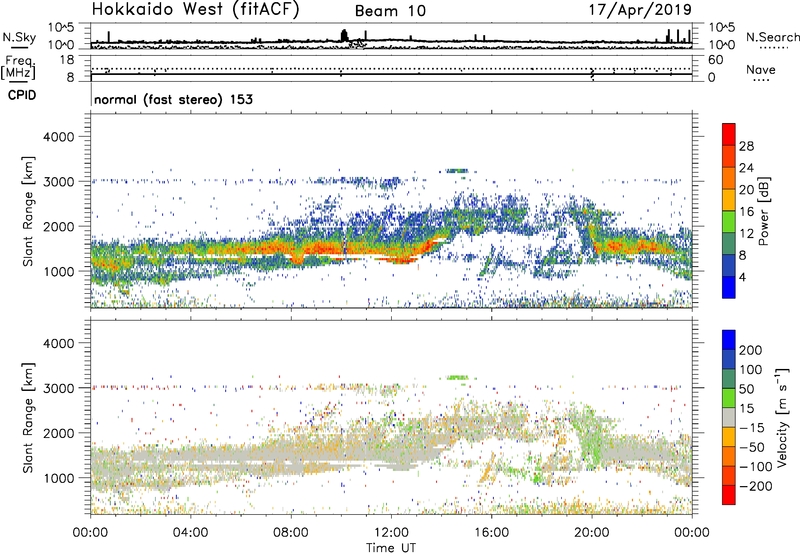Click the '20' label on the Power color bar

pos(746,190)
